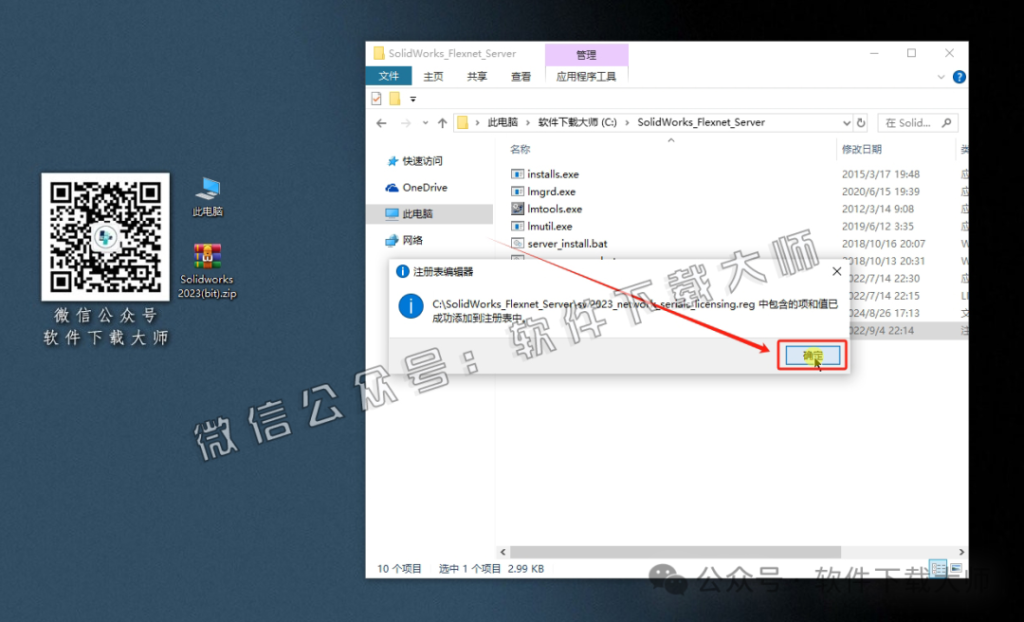Image resolution: width=1024 pixels, height=622 pixels.
Task: Open the 文件 menu
Action: point(389,75)
